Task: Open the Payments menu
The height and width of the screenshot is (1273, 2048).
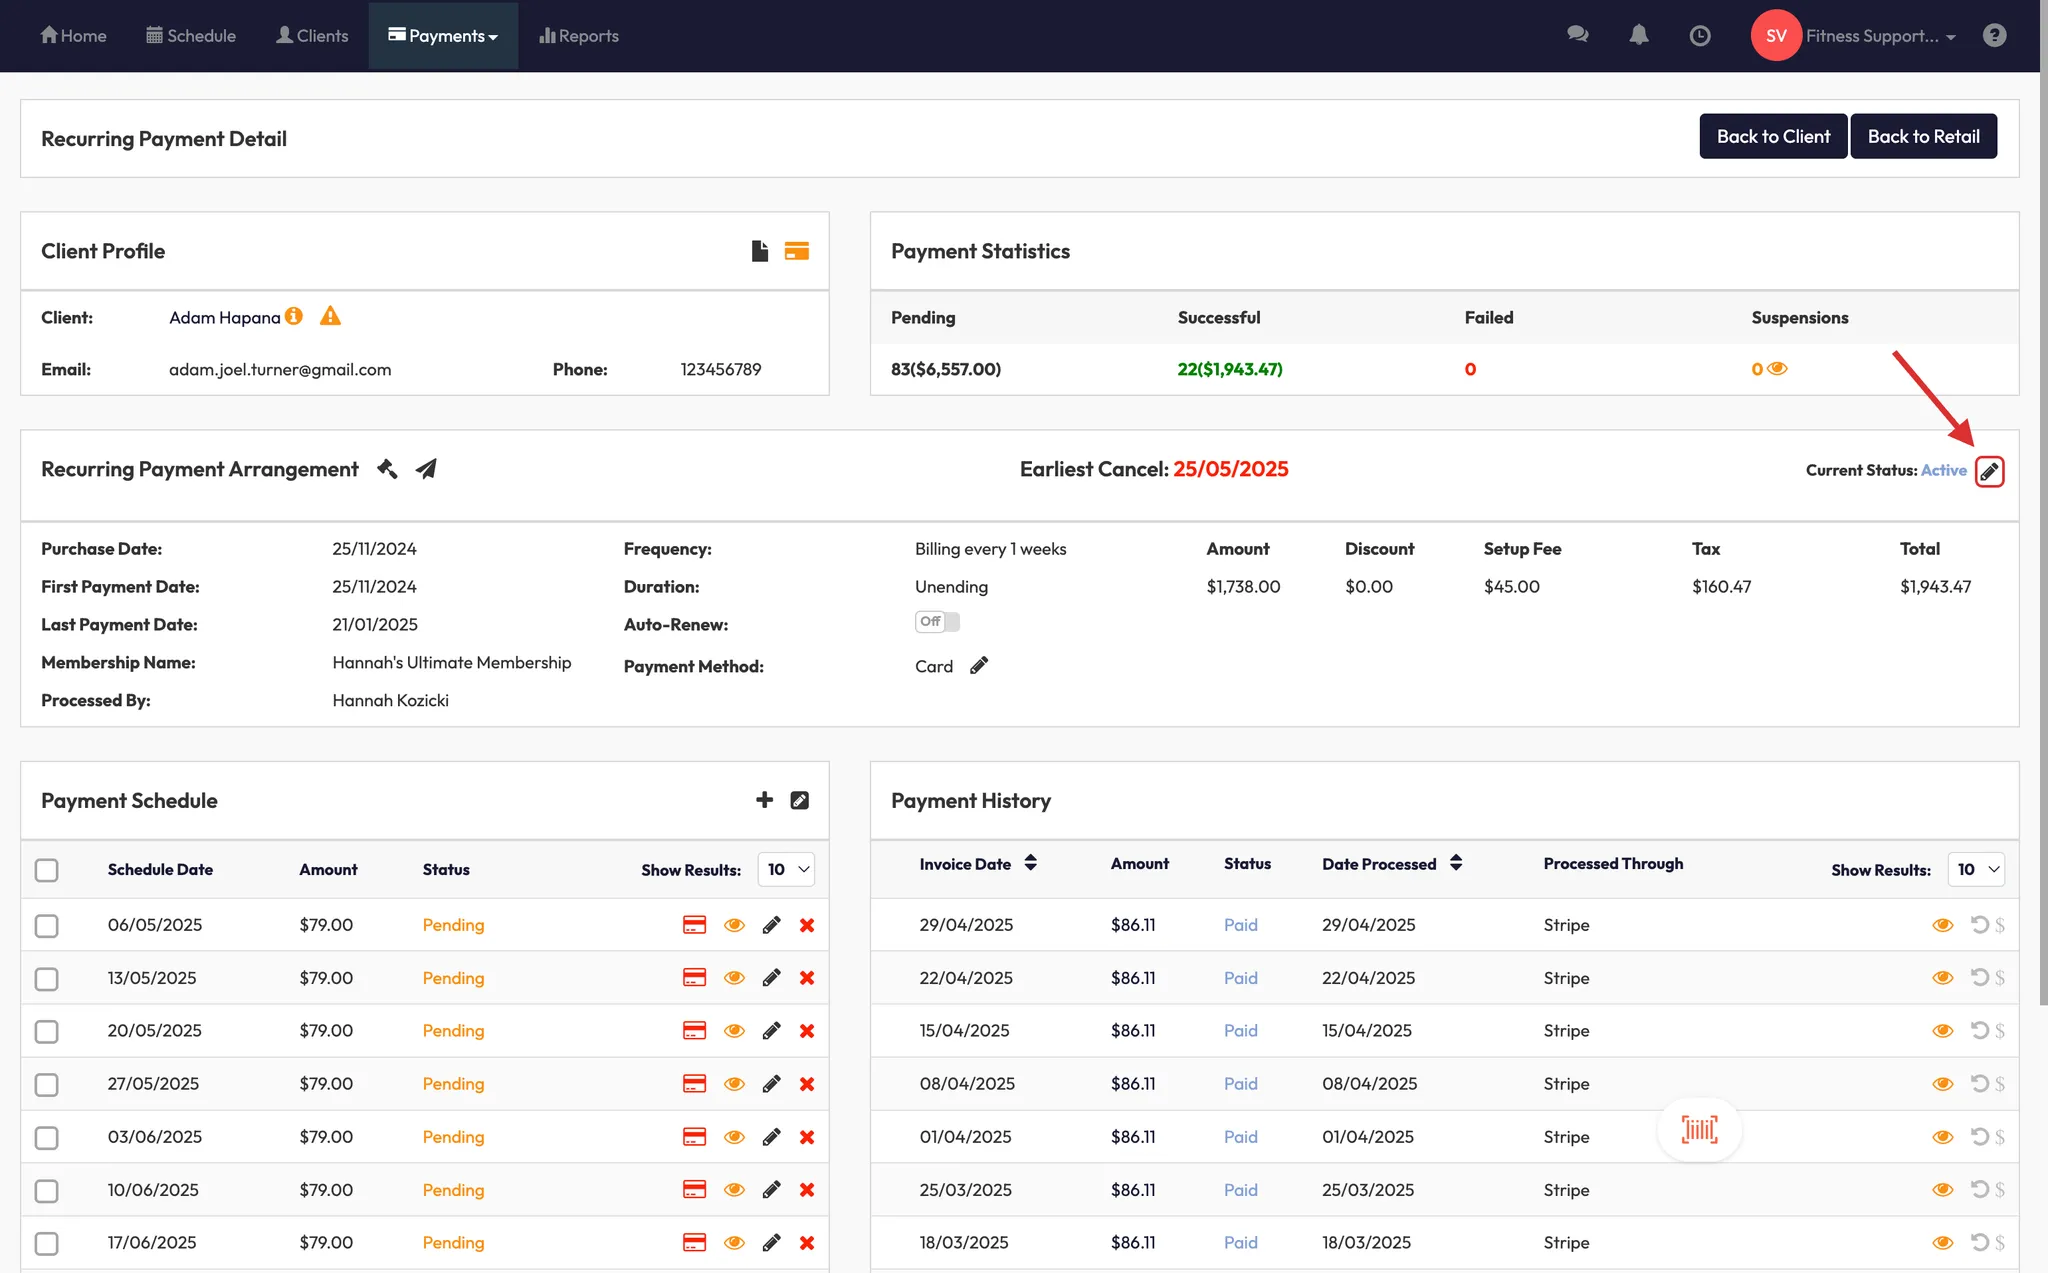Action: (x=443, y=36)
